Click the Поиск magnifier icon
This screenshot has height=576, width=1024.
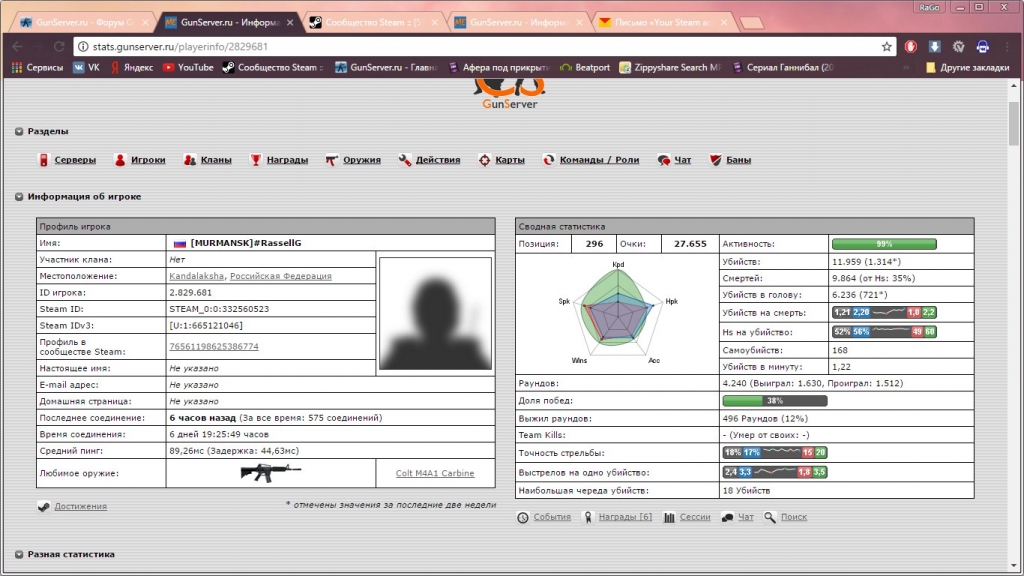[770, 517]
